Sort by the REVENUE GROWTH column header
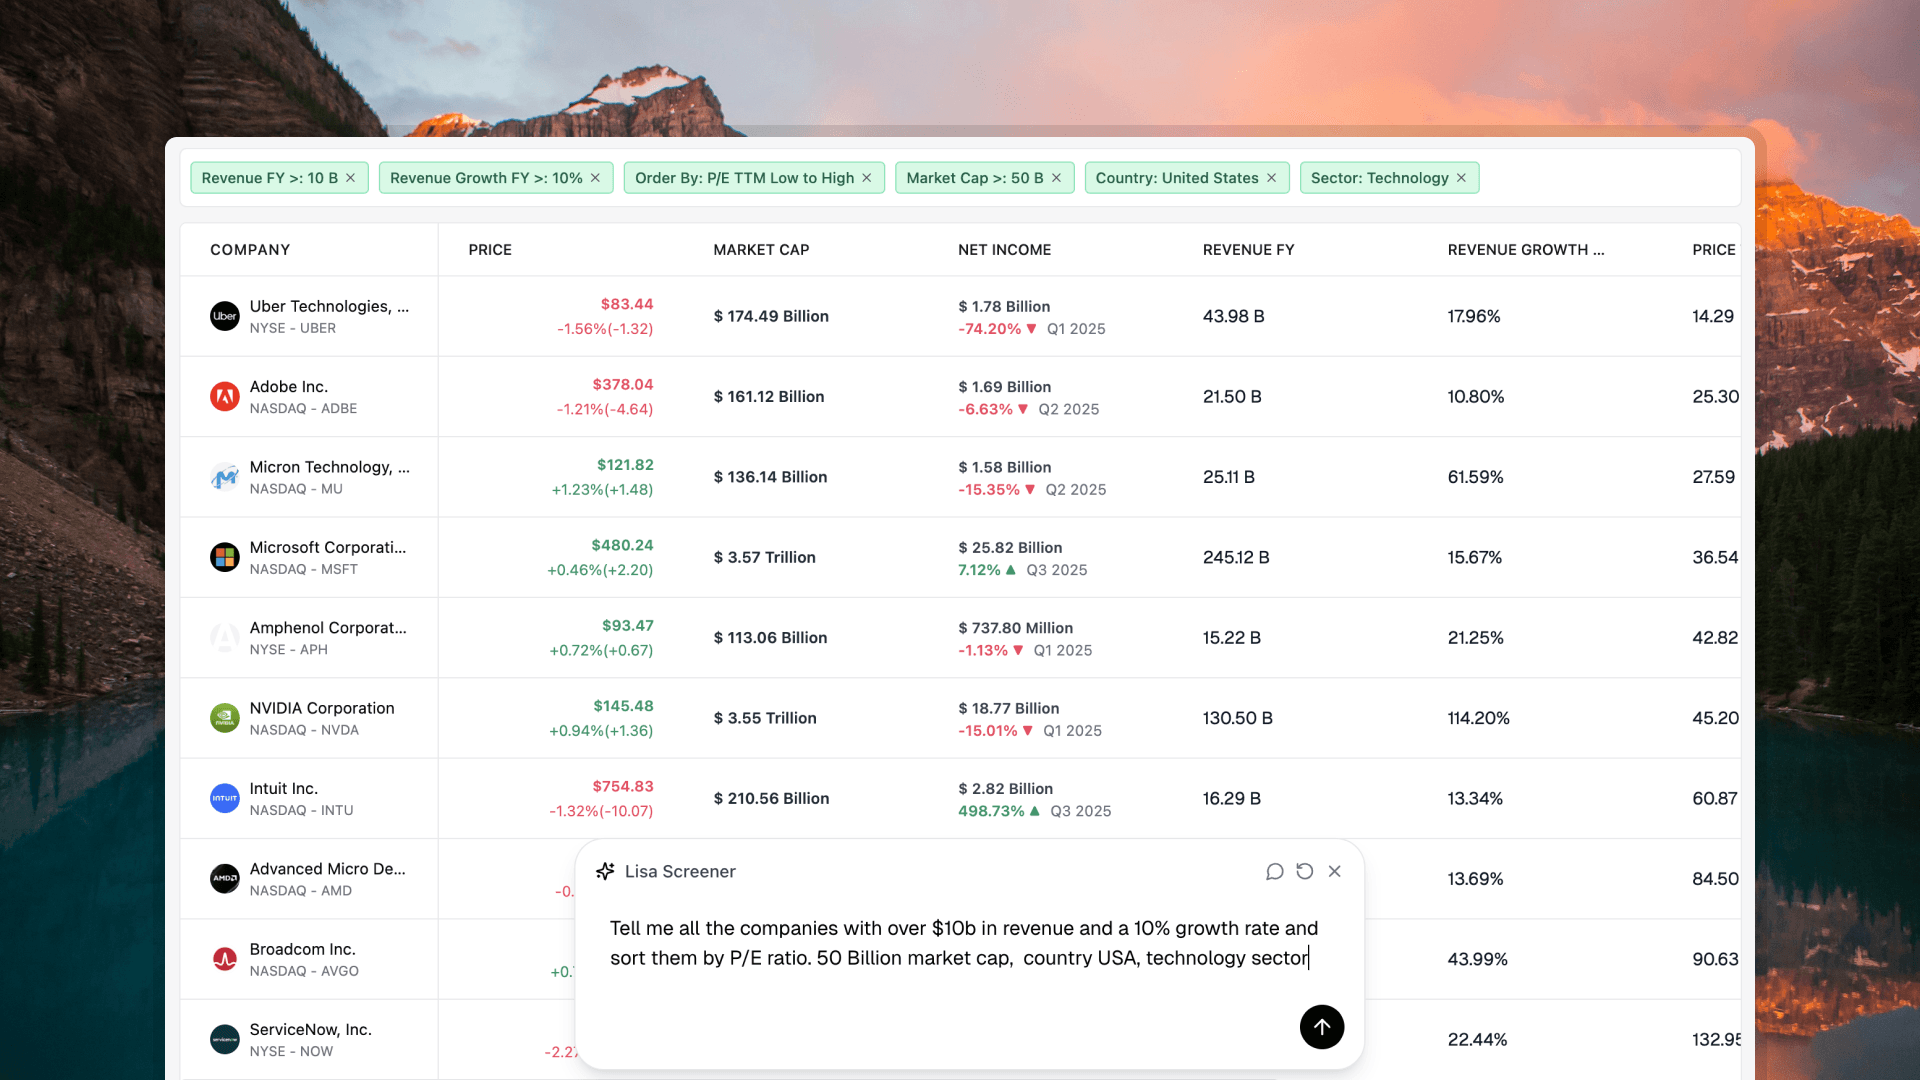This screenshot has width=1920, height=1080. click(1526, 250)
